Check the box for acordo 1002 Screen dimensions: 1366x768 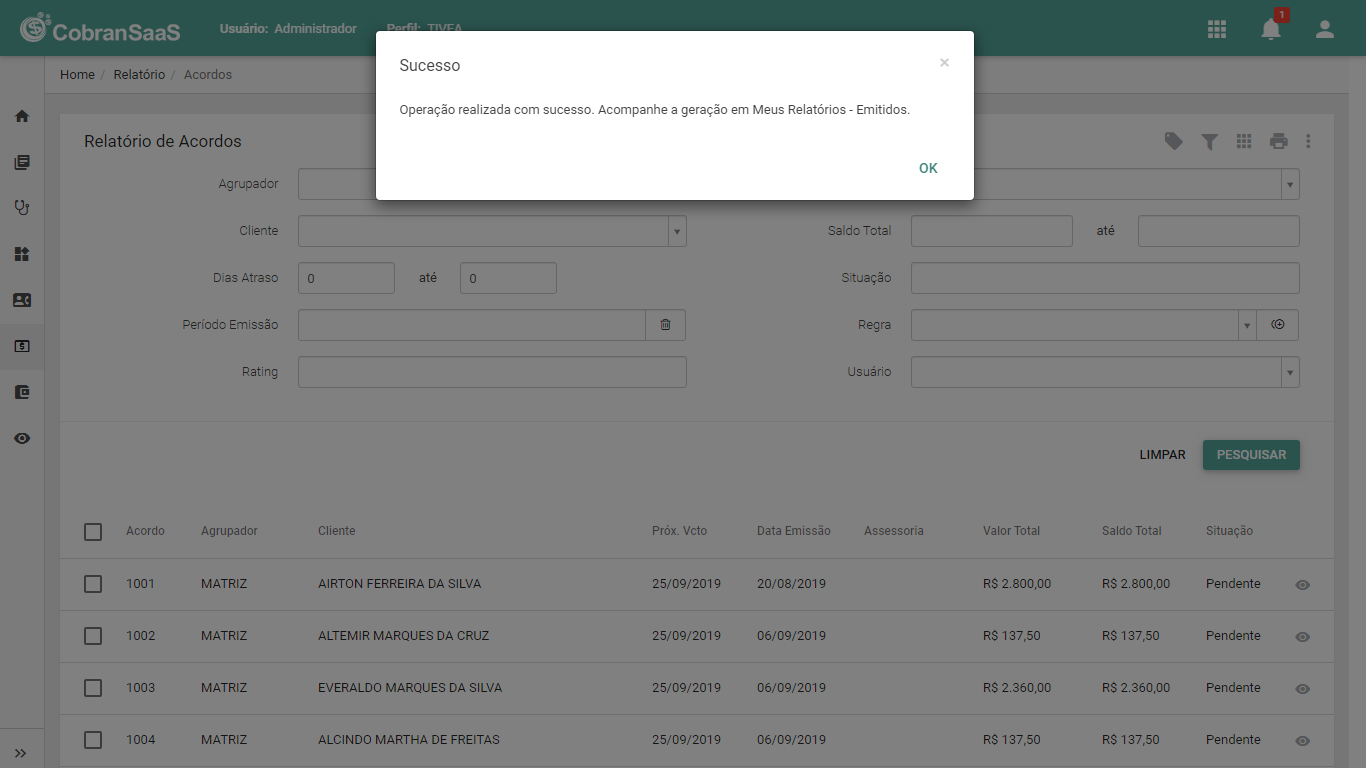click(x=93, y=636)
